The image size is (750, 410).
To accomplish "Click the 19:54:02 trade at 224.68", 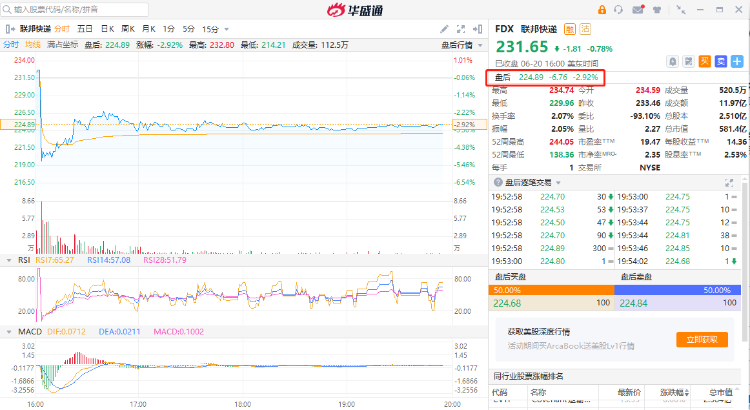I will pyautogui.click(x=677, y=261).
